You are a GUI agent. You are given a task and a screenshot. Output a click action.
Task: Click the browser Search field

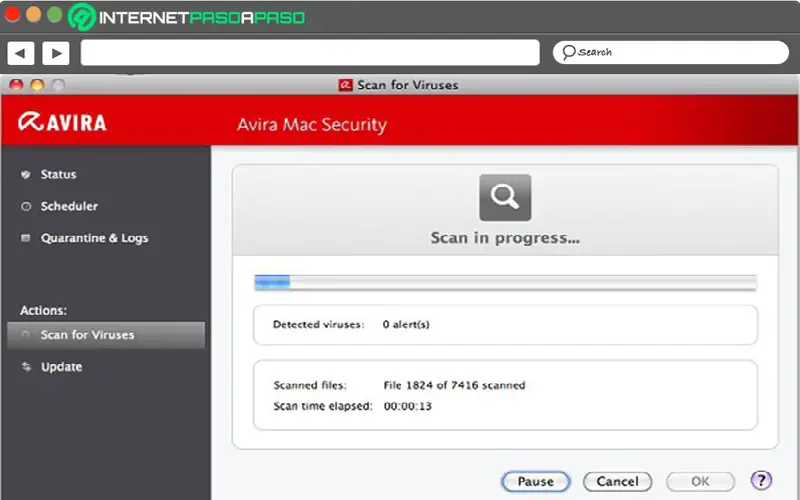coord(670,52)
